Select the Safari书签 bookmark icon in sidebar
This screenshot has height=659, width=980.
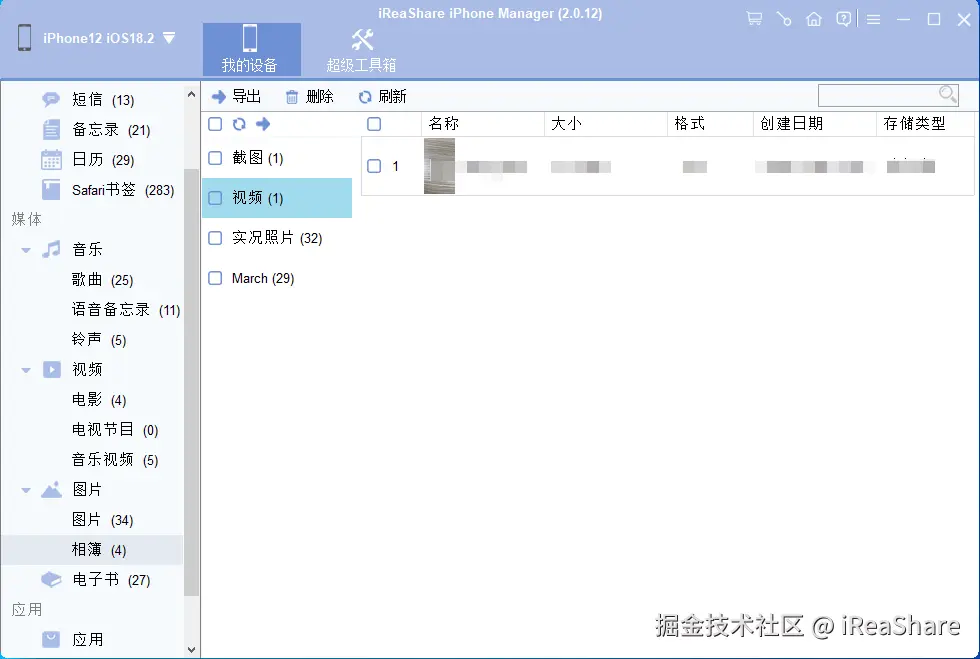coord(52,189)
